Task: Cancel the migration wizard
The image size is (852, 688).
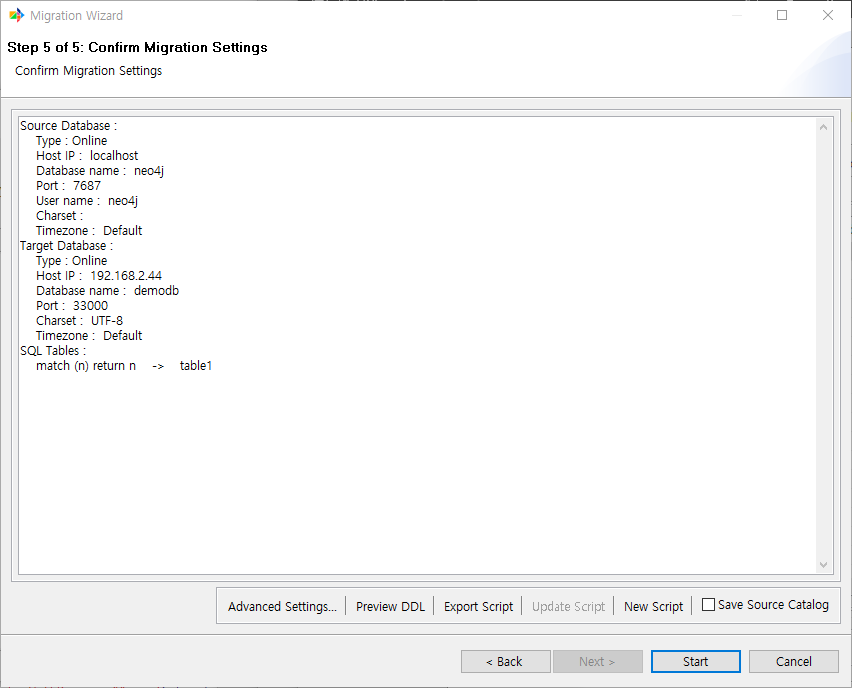Action: pos(794,661)
